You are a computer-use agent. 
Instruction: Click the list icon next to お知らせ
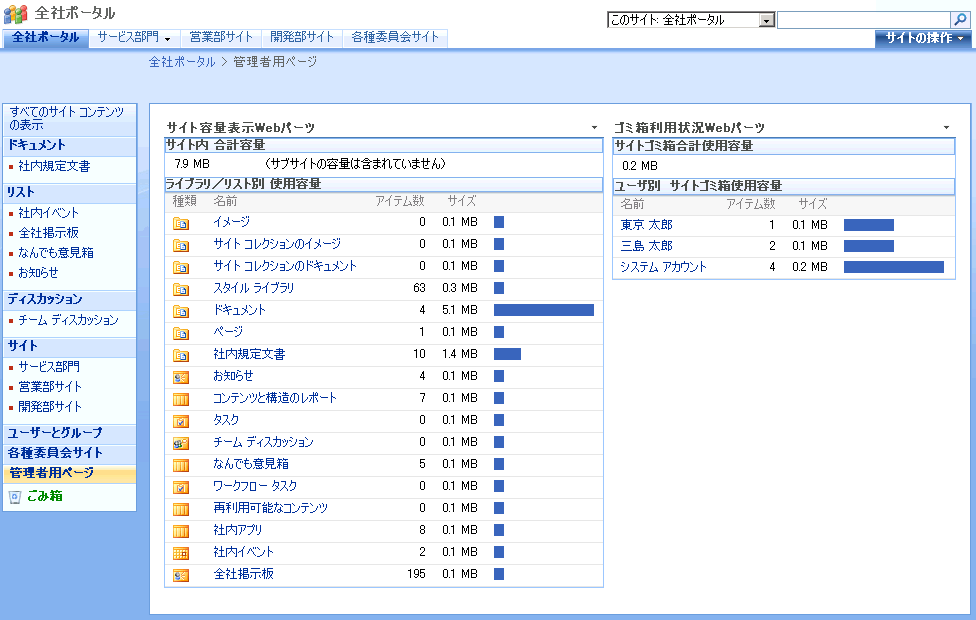(x=181, y=376)
